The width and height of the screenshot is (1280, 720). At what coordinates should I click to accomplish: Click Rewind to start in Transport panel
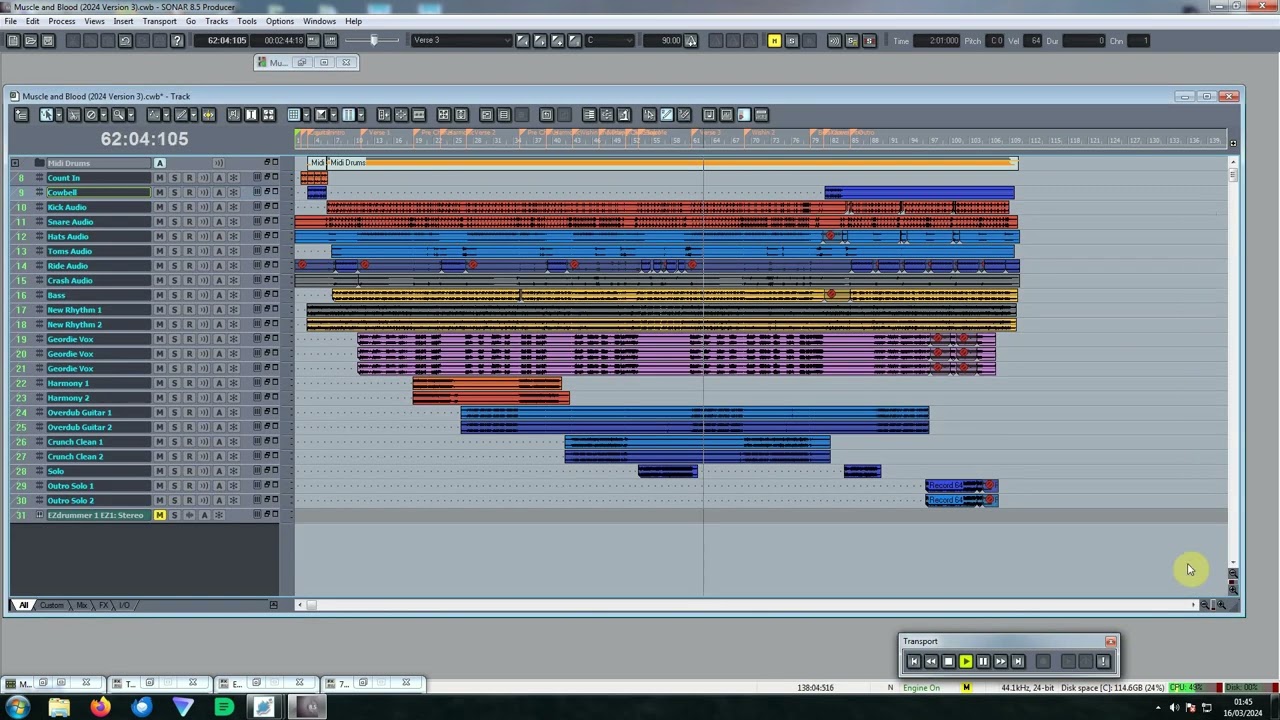(913, 661)
